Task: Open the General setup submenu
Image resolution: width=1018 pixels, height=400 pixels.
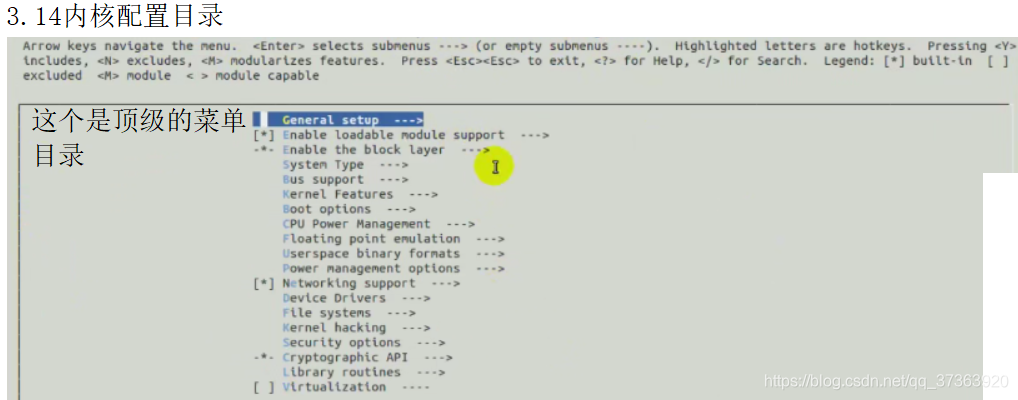Action: pos(353,120)
